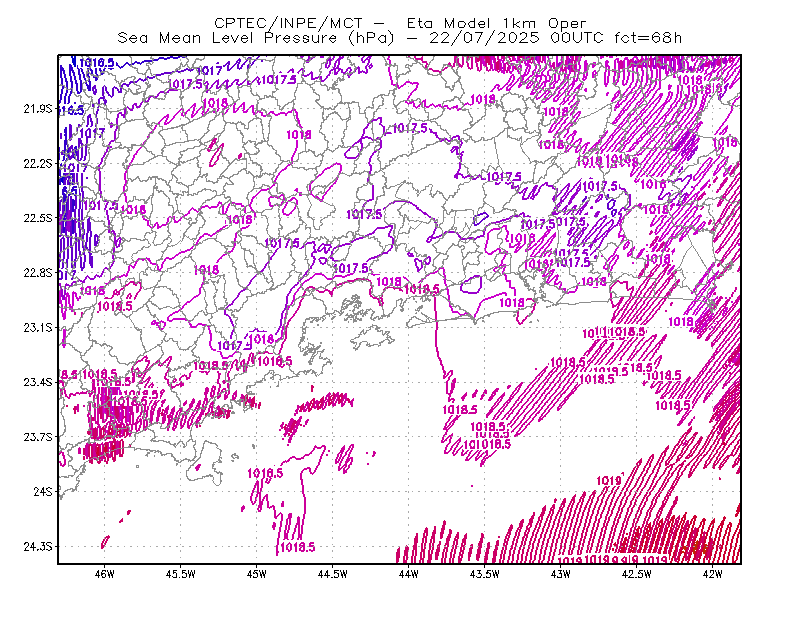Click the 45.5W longitude axis label
Image resolution: width=800 pixels, height=618 pixels.
pos(181,574)
